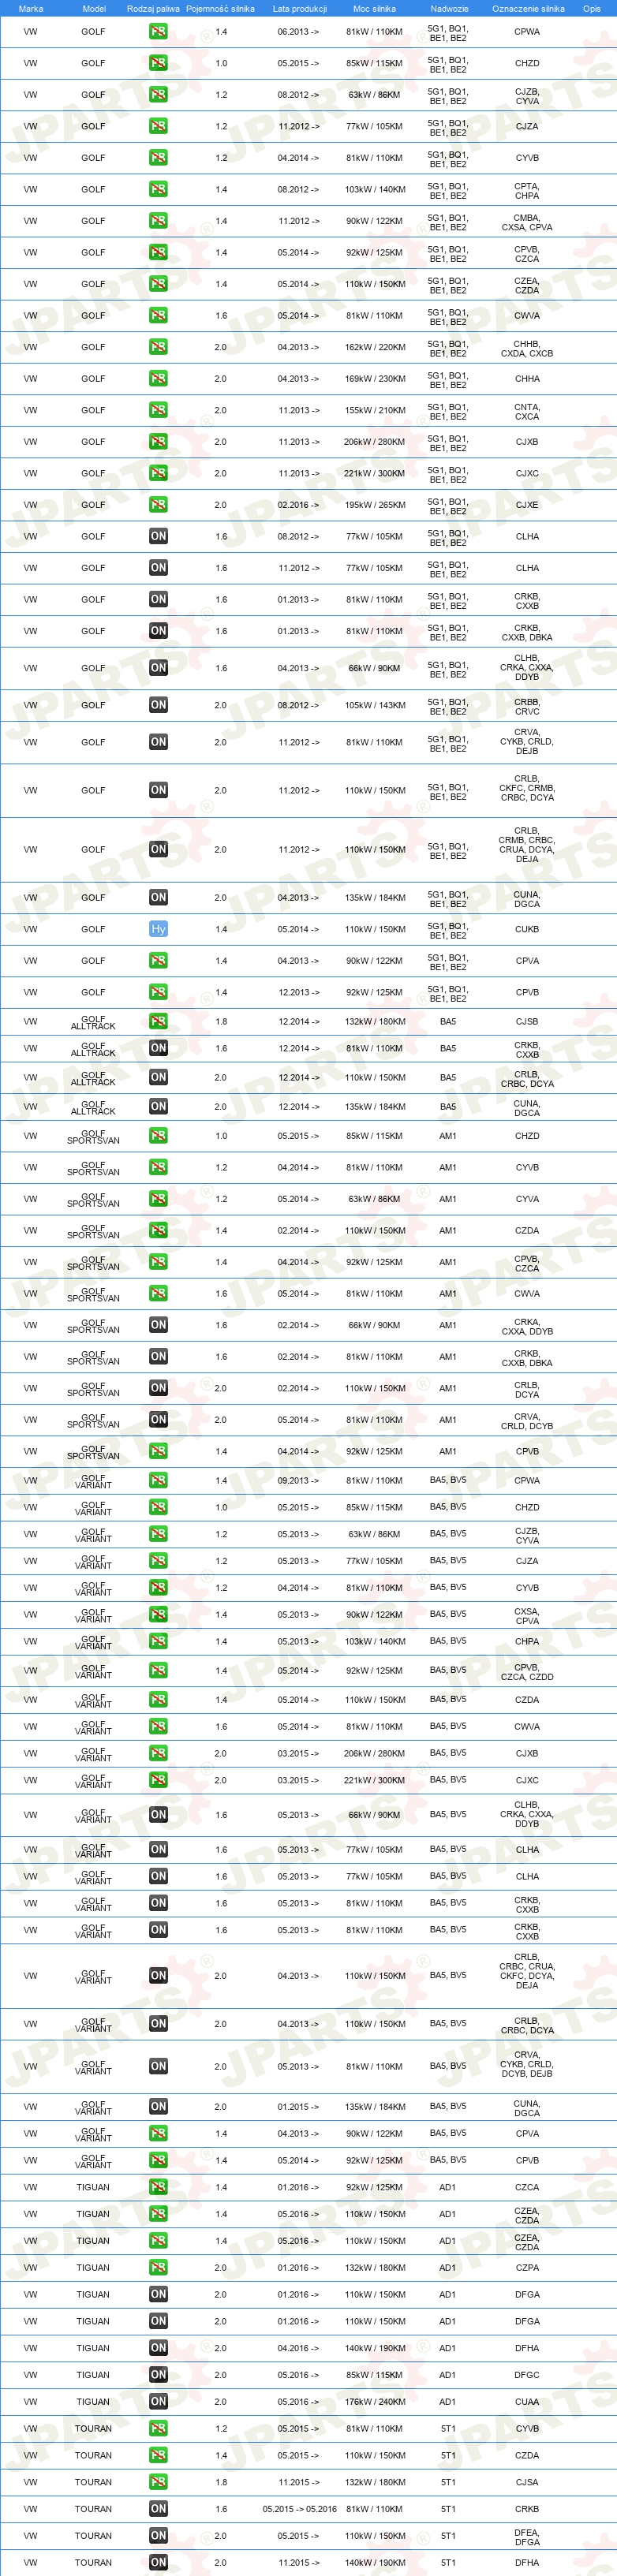
Task: Click diesel ON icon in Golf Alltrack 1.6 row
Action: 158,1048
